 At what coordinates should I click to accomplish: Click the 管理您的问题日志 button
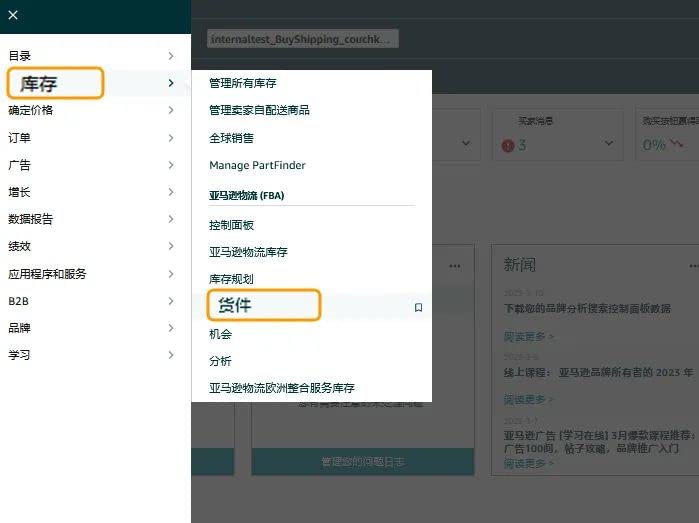point(349,462)
